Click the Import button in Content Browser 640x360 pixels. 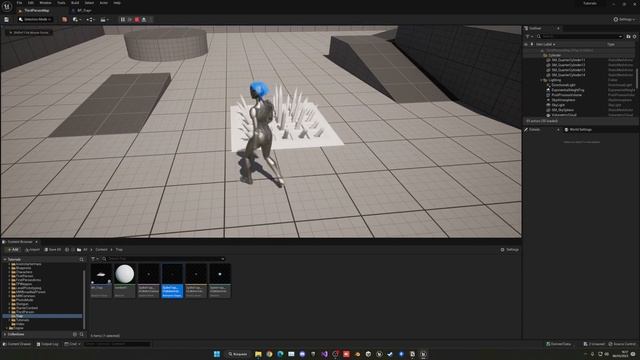(x=32, y=249)
